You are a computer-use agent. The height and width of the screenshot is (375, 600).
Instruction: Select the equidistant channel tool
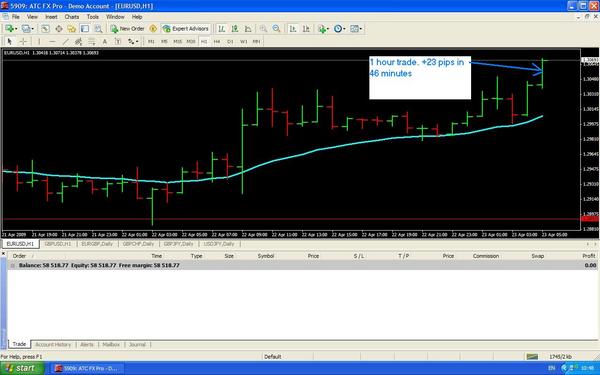(78, 41)
